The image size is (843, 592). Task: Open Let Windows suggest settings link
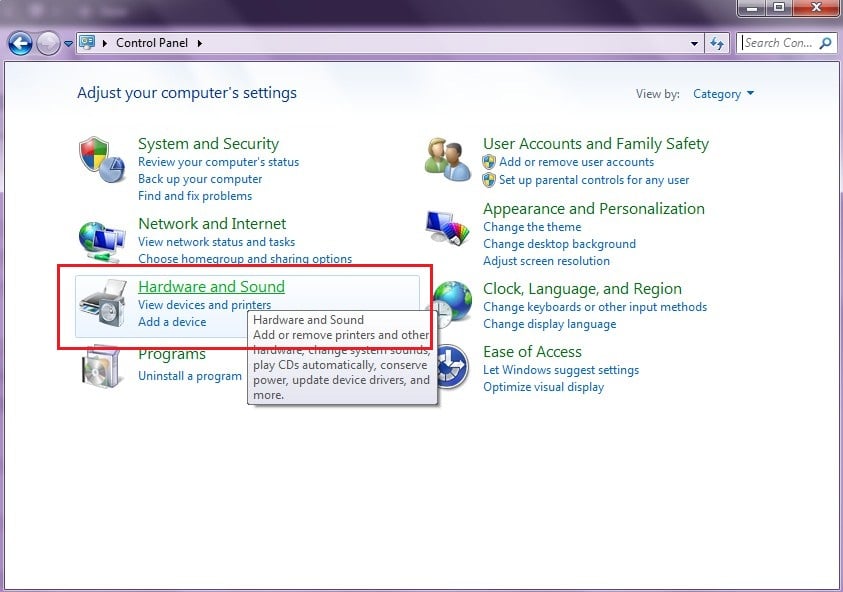pos(561,370)
